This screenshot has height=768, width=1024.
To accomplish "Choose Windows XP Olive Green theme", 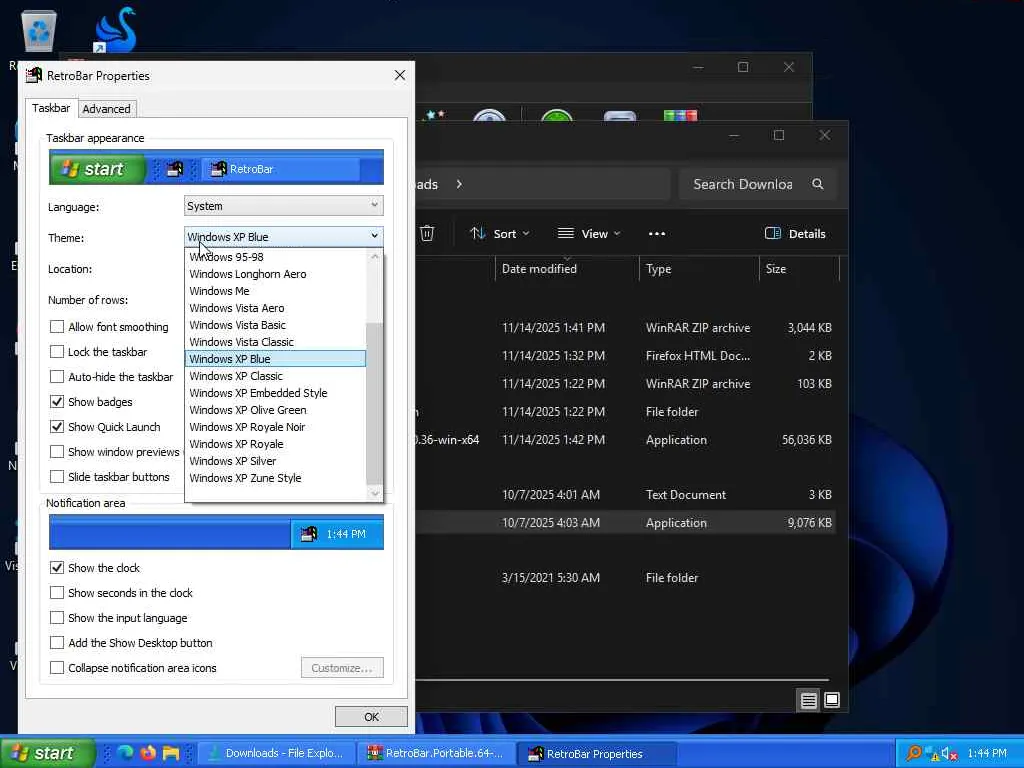I will [276, 409].
